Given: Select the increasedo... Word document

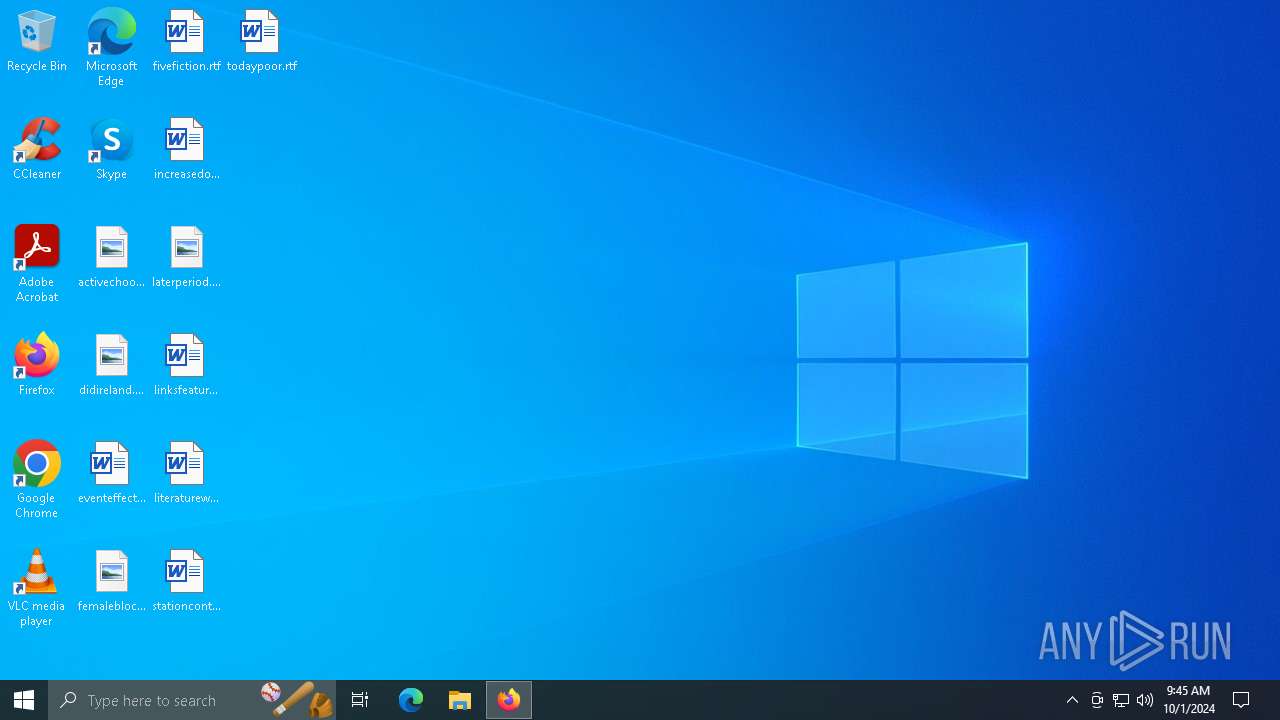Looking at the screenshot, I should (x=186, y=149).
